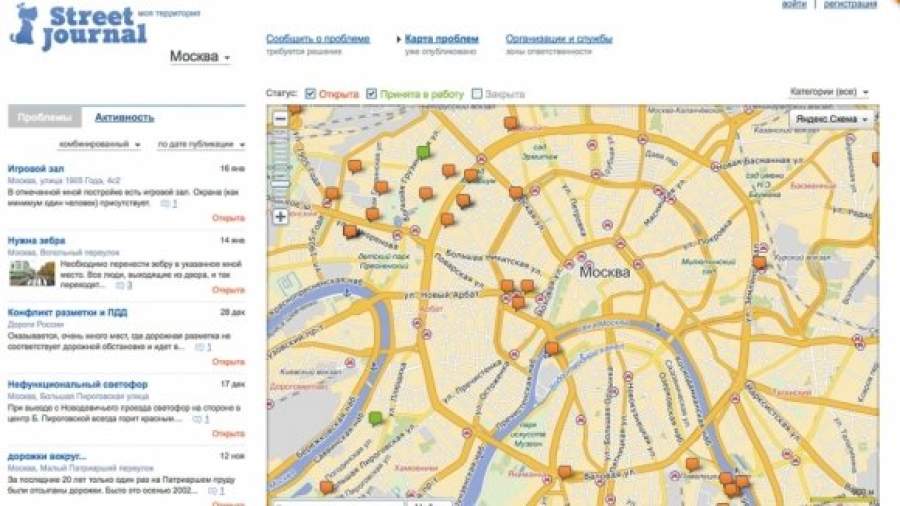Click the green marker near Хамовники

[x=375, y=417]
